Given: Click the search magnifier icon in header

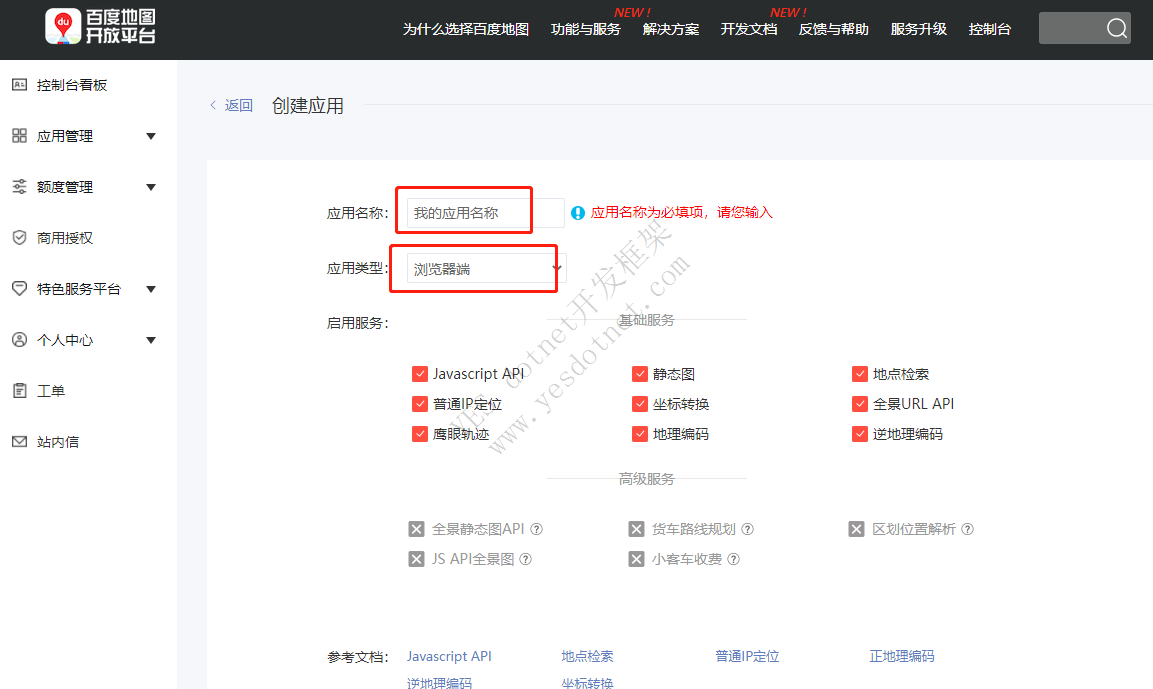Looking at the screenshot, I should pos(1116,28).
